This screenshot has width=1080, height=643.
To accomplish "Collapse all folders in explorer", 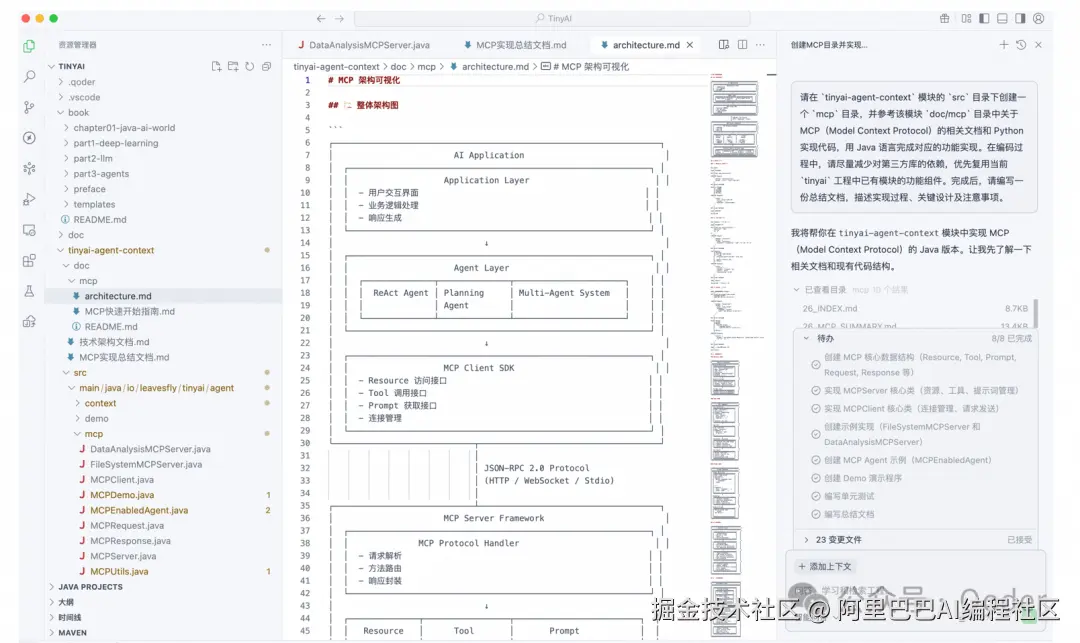I will (267, 66).
